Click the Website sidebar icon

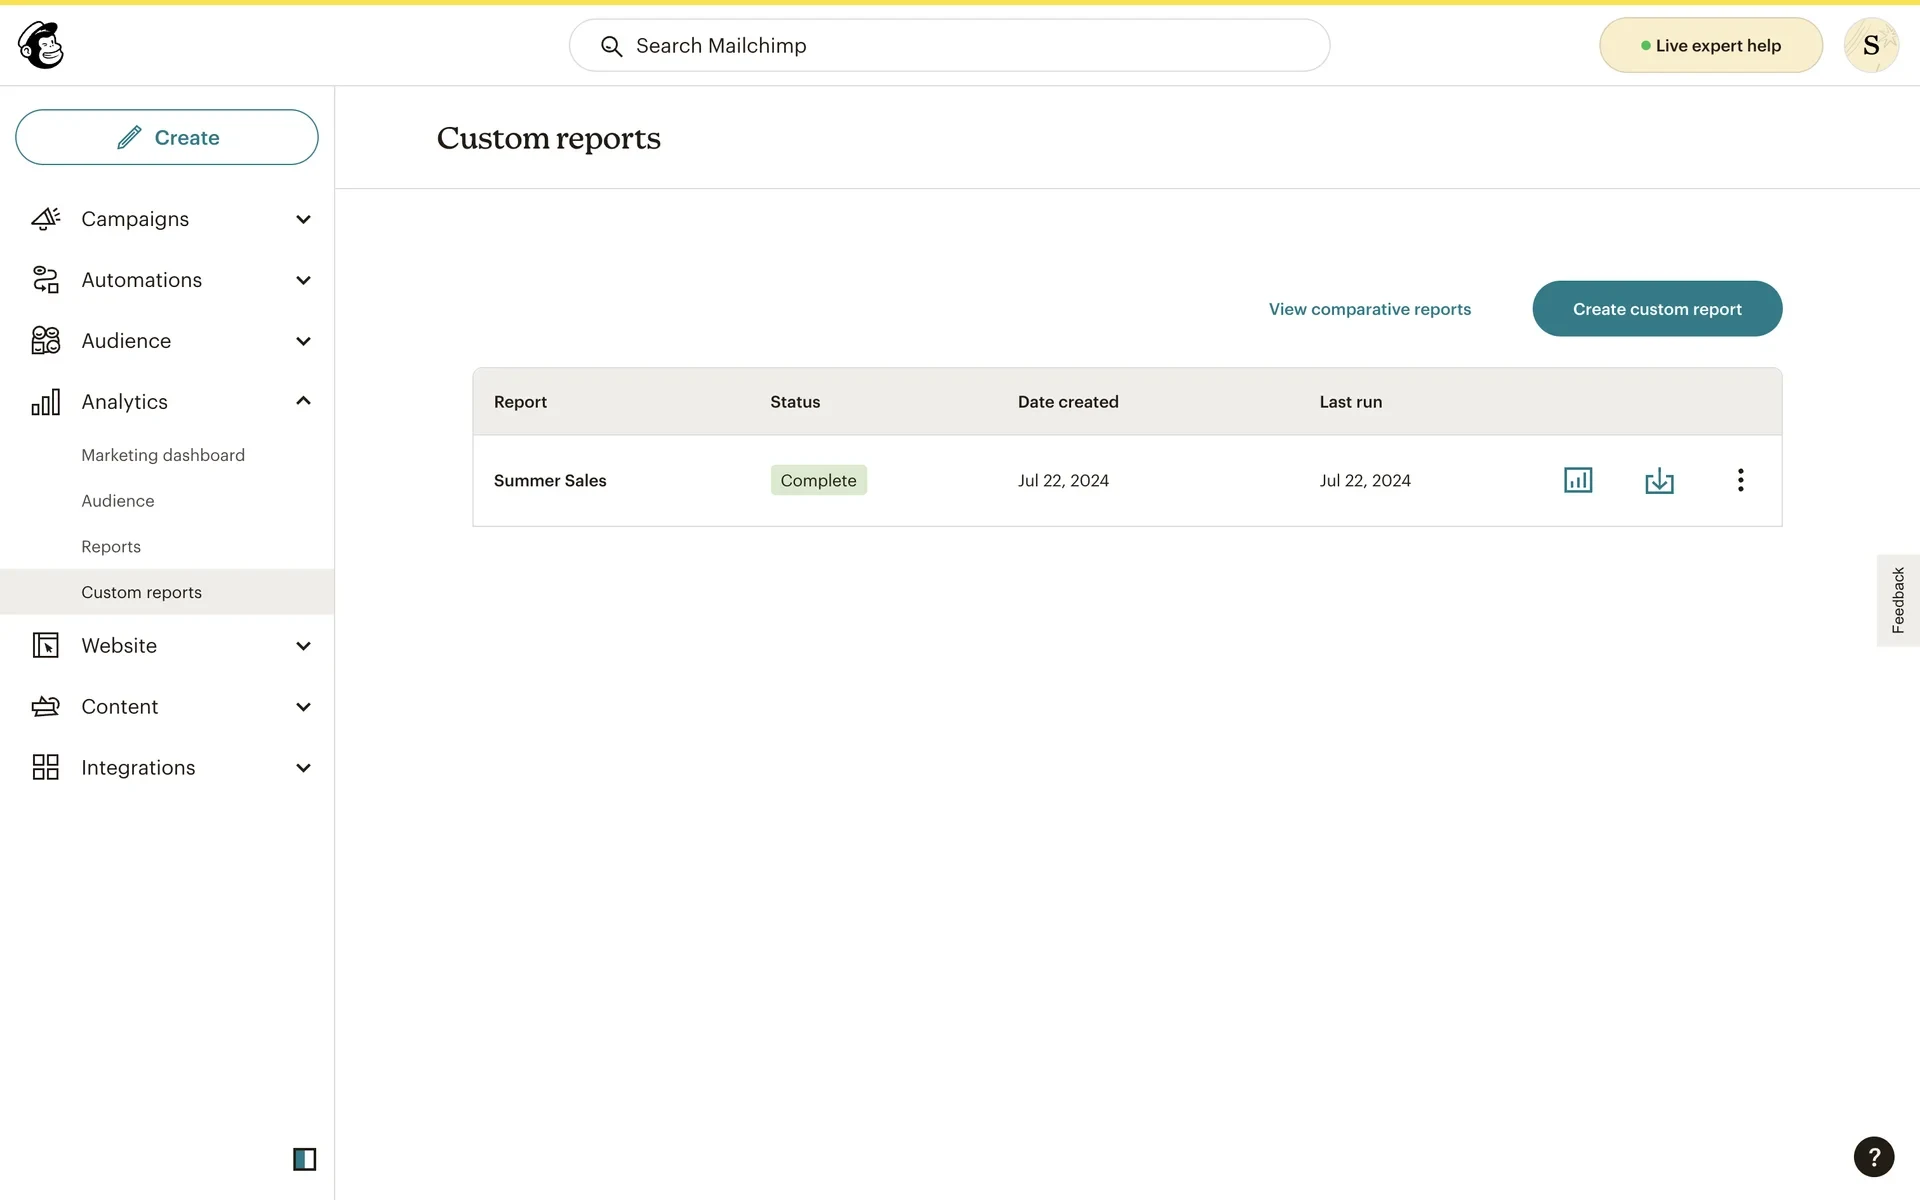click(x=46, y=645)
